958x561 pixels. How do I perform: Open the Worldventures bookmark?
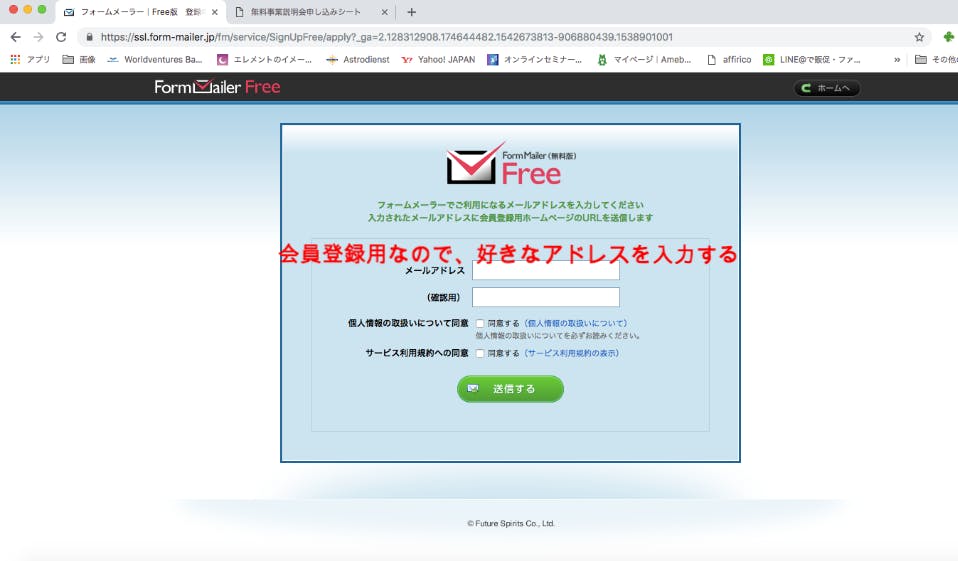click(x=155, y=59)
